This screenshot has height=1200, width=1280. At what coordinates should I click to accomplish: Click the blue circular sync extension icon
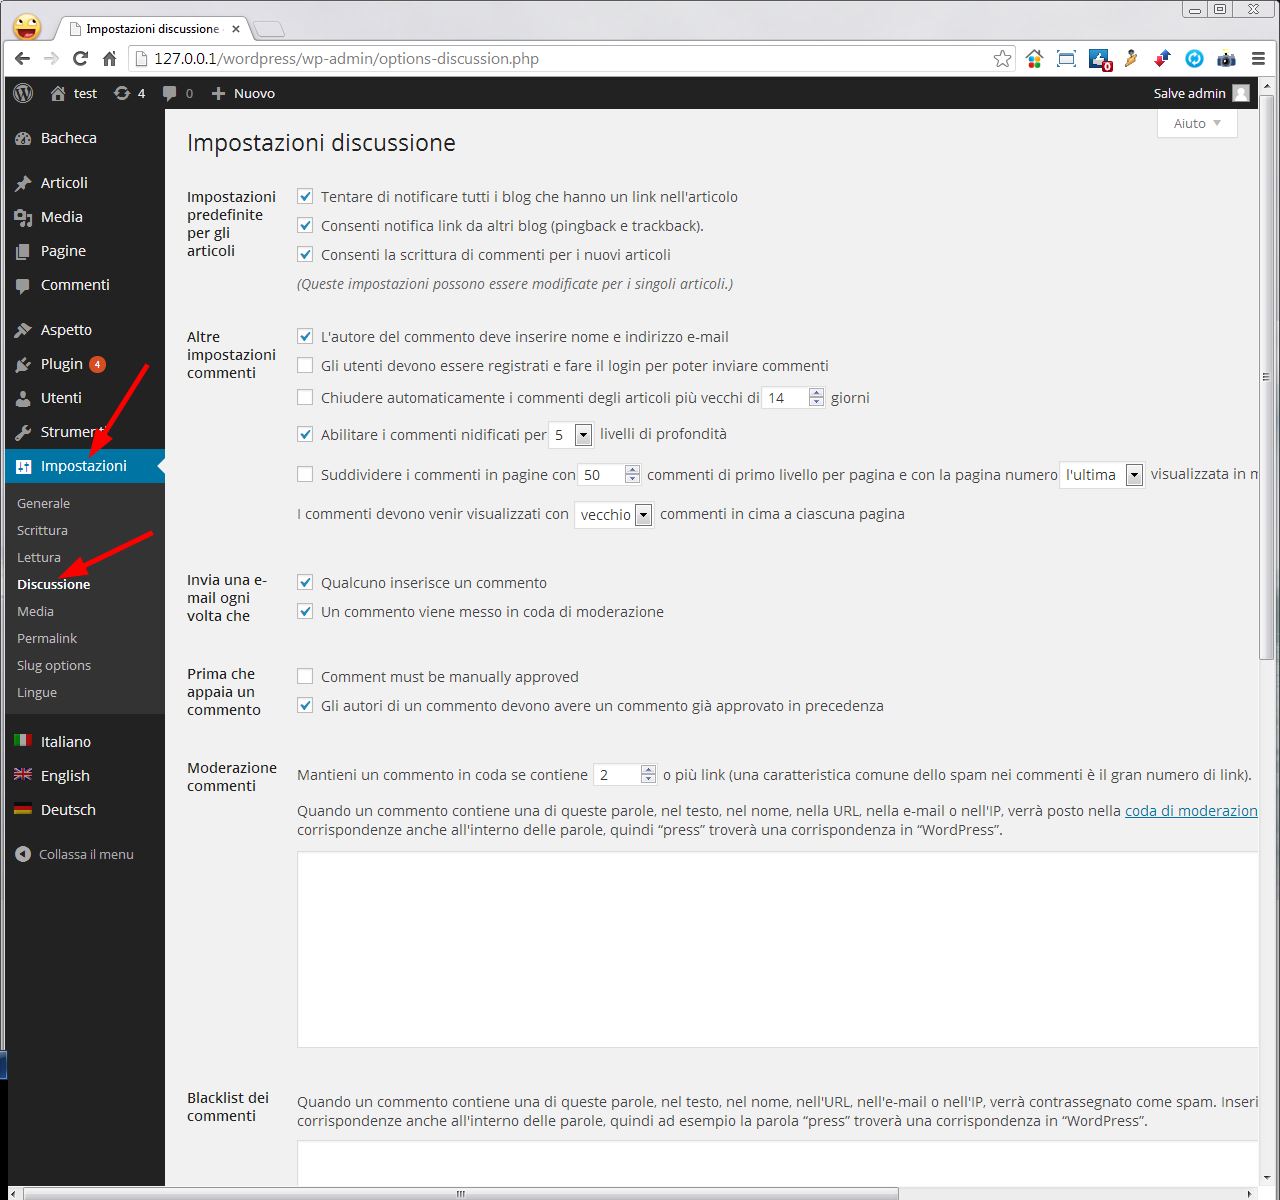coord(1194,59)
